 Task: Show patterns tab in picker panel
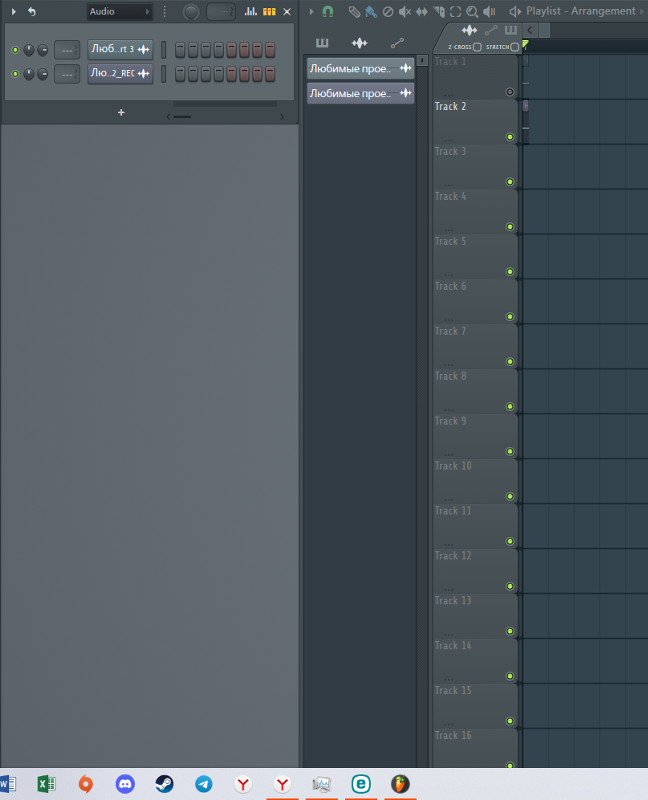tap(322, 43)
